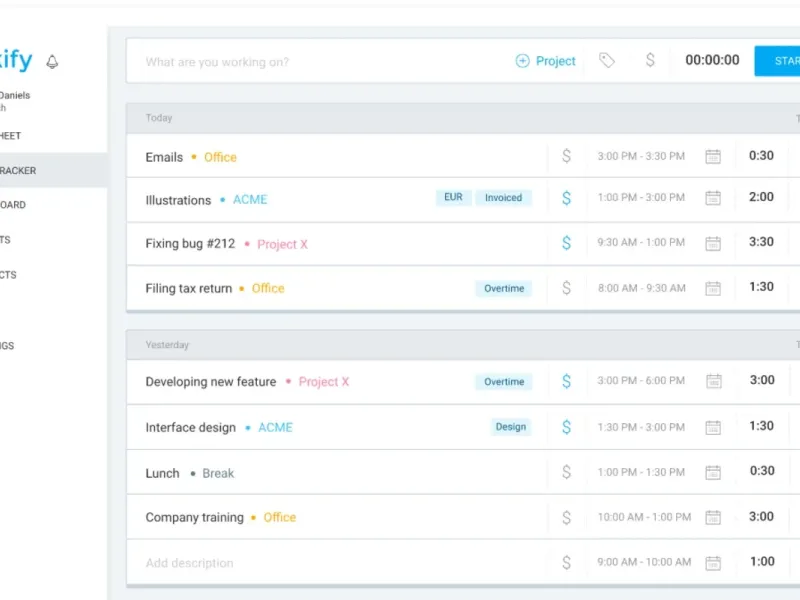The width and height of the screenshot is (800, 600).
Task: Click the Overtime tag on Filing tax return
Action: pos(504,288)
